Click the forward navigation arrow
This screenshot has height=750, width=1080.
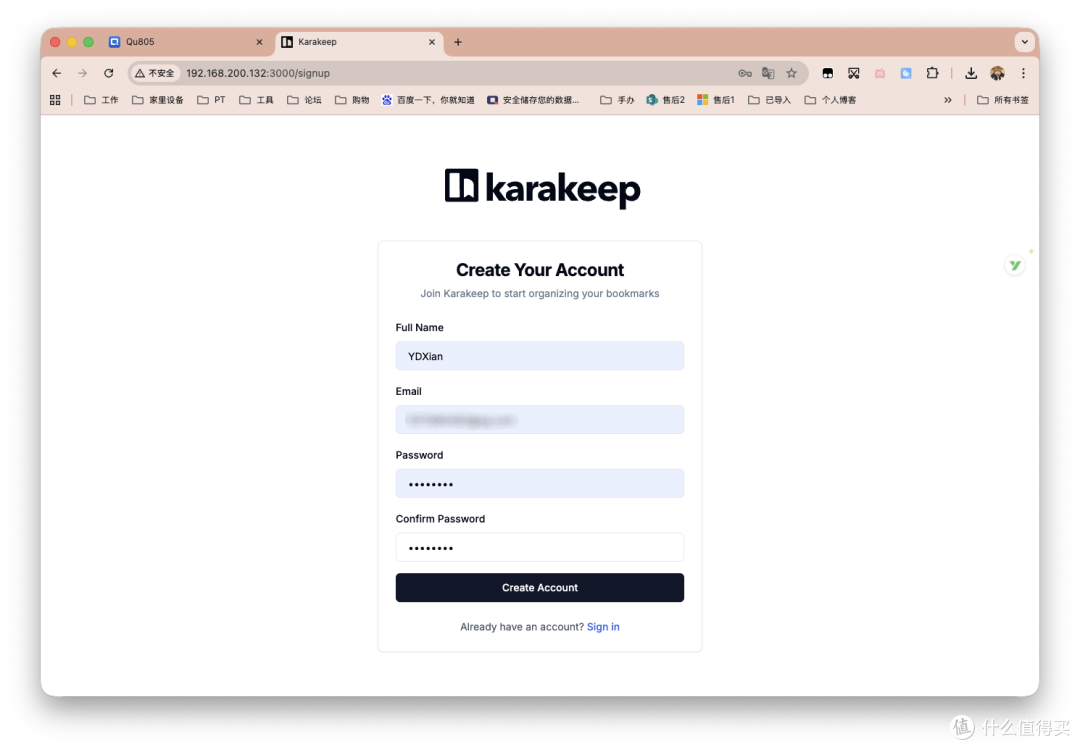pyautogui.click(x=83, y=73)
